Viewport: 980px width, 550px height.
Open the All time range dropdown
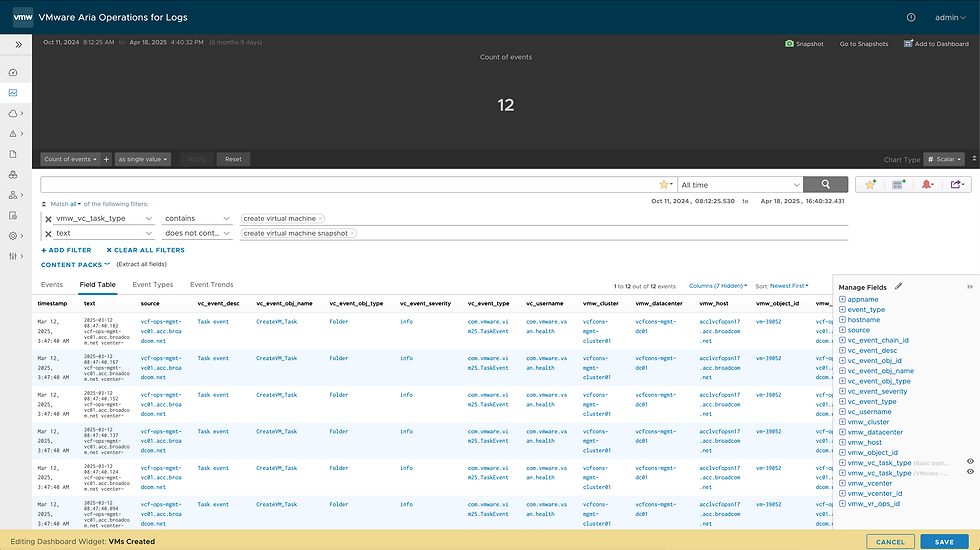coord(740,185)
